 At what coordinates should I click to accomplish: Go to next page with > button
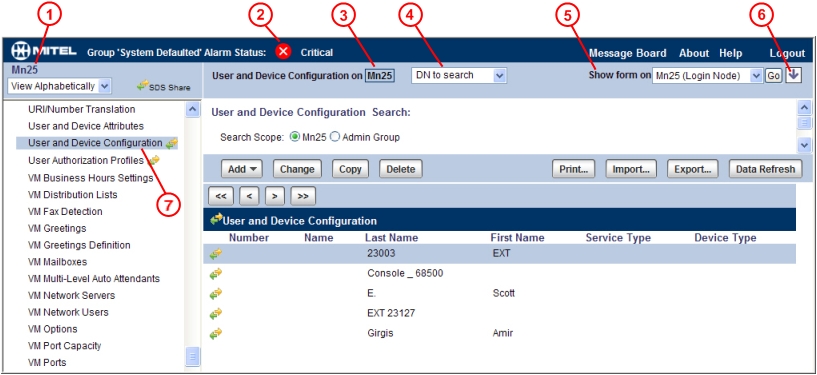pyautogui.click(x=275, y=196)
